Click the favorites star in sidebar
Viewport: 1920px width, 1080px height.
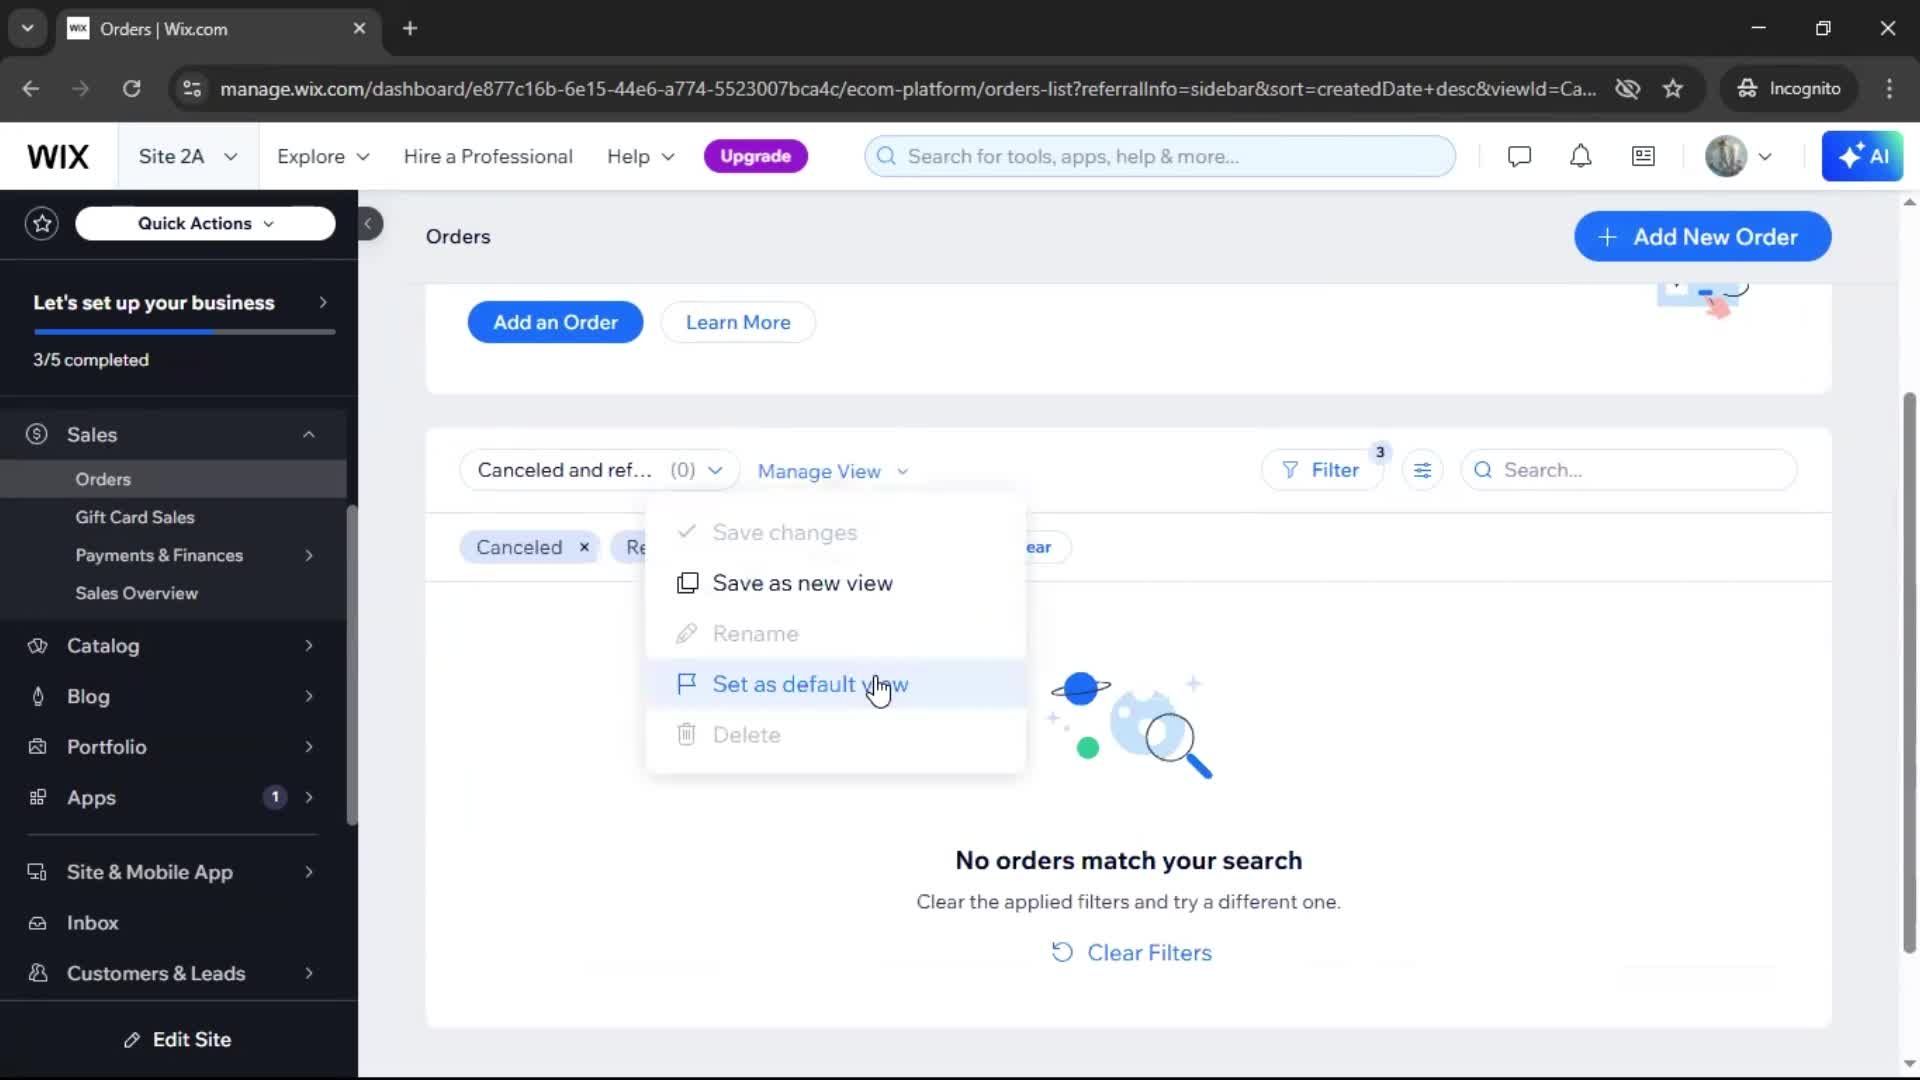click(x=42, y=224)
